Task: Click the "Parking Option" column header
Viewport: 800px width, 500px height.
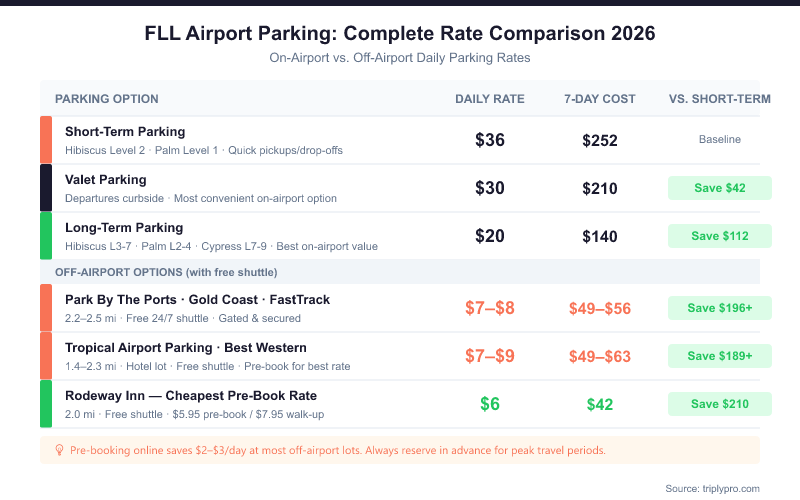Action: click(x=106, y=99)
